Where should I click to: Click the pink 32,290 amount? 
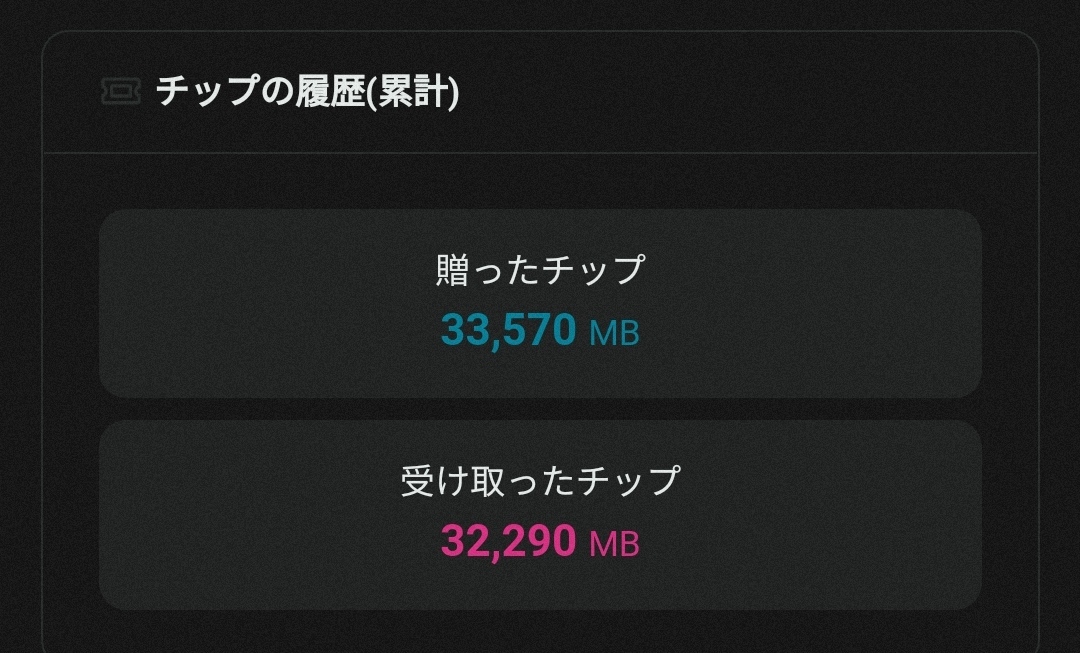coord(508,541)
